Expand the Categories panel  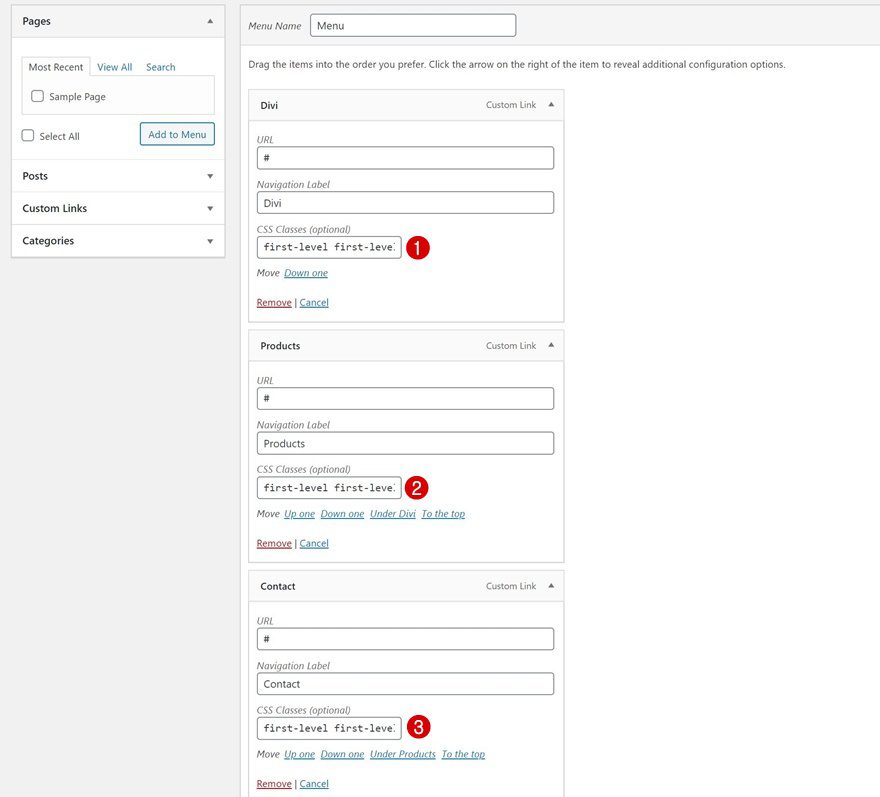coord(209,240)
